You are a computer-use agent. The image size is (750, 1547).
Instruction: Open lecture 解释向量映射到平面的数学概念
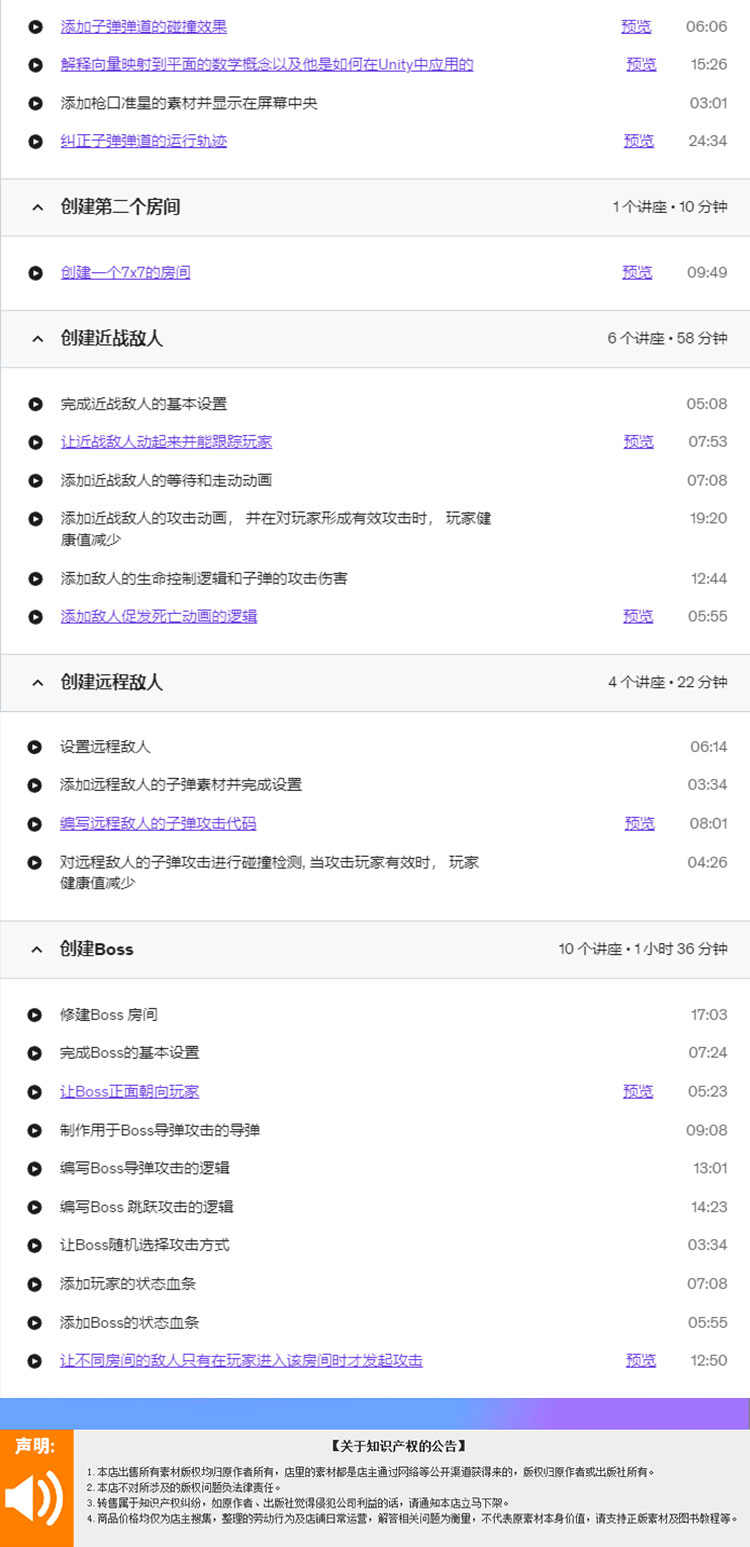(267, 64)
